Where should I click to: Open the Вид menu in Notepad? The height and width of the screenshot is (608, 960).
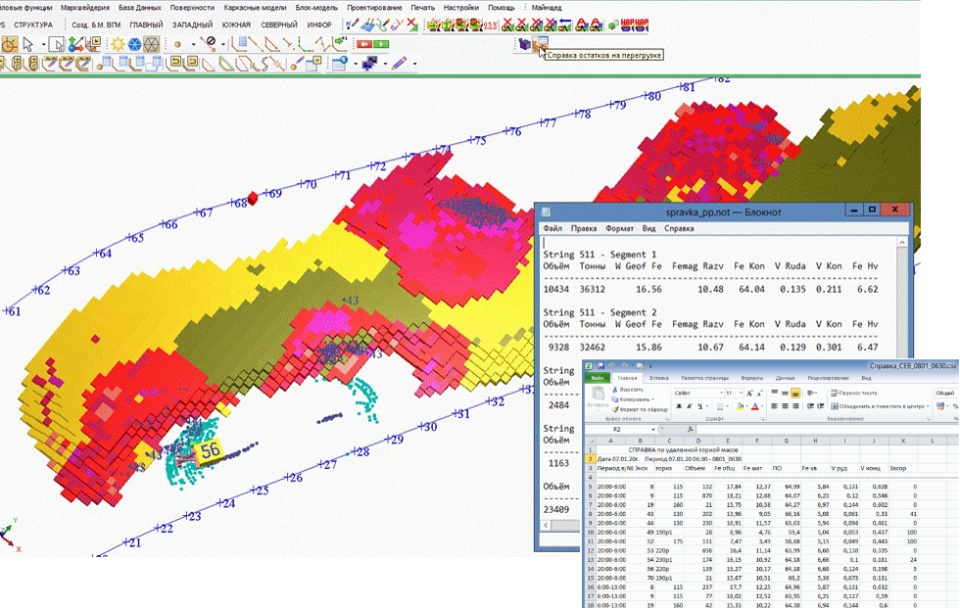tap(649, 228)
